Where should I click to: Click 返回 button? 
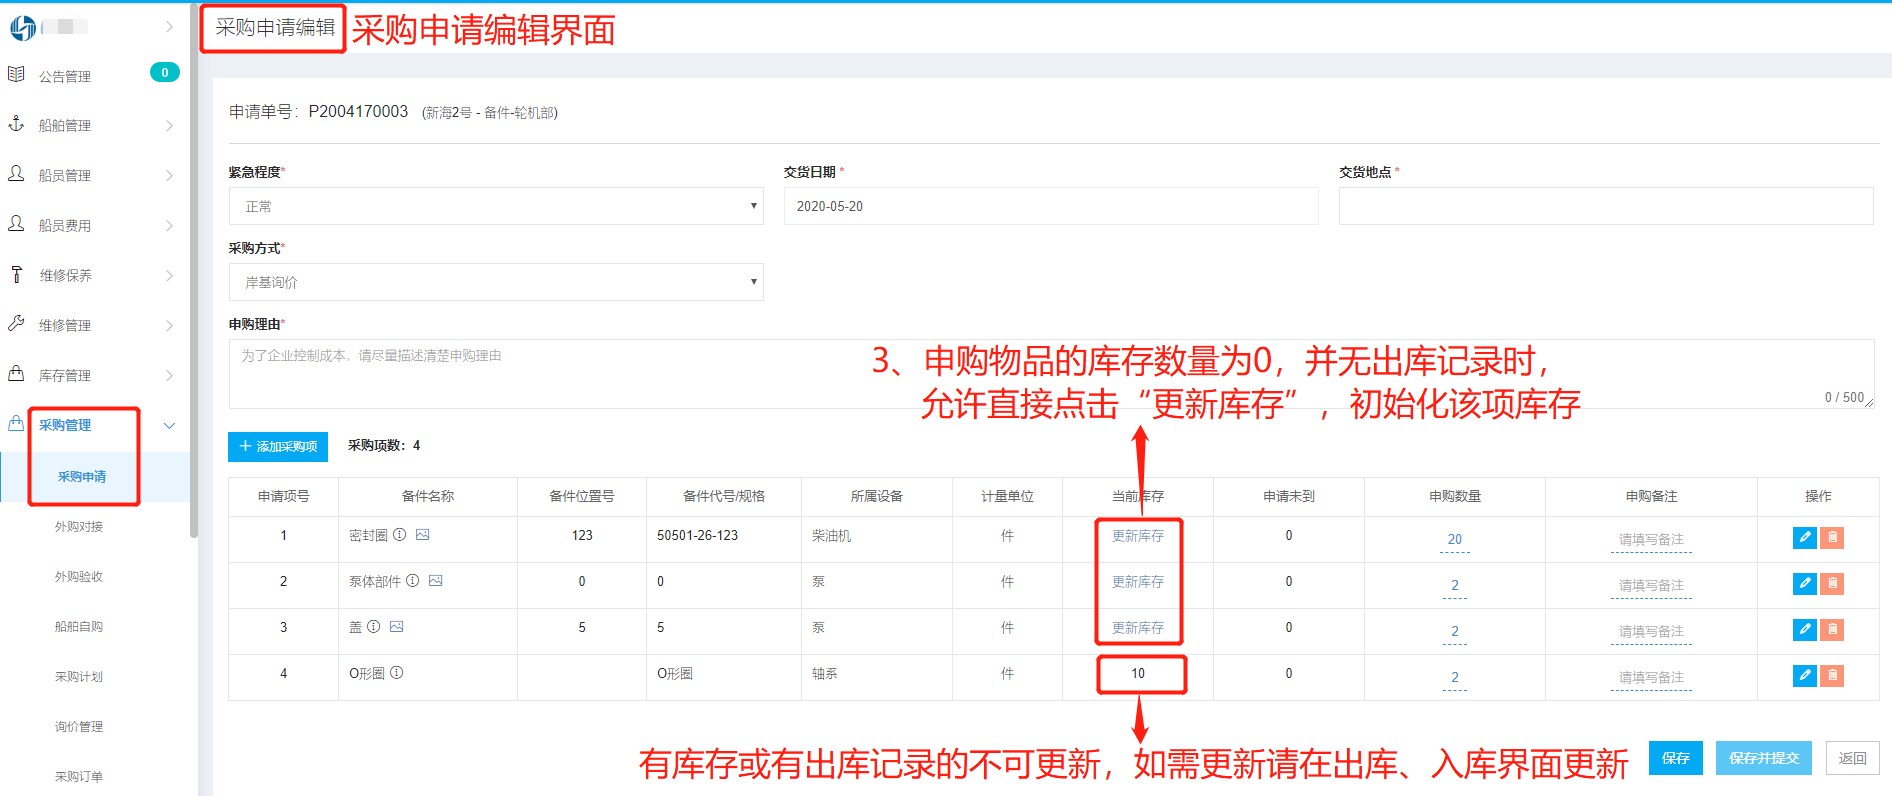[x=1852, y=758]
